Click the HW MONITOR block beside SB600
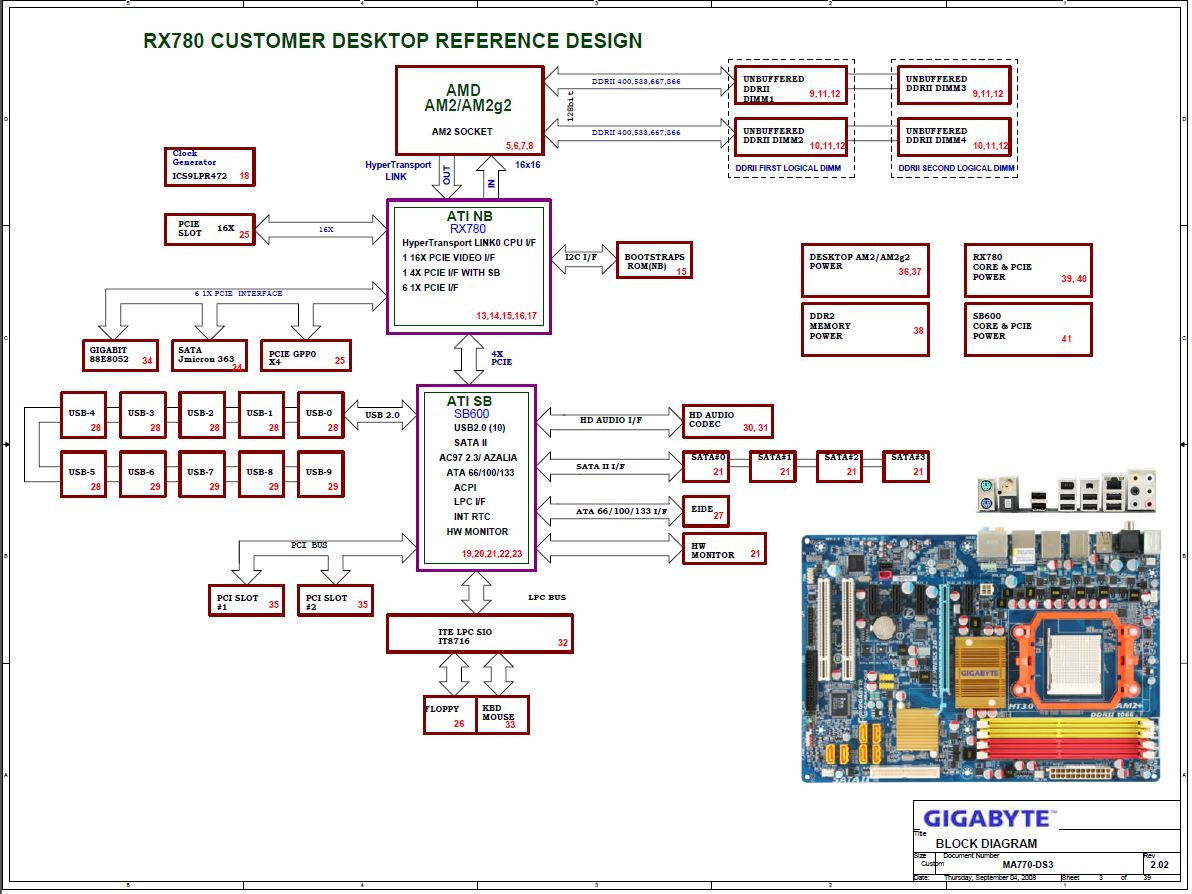Viewport: 1192px width, 894px height. point(724,548)
